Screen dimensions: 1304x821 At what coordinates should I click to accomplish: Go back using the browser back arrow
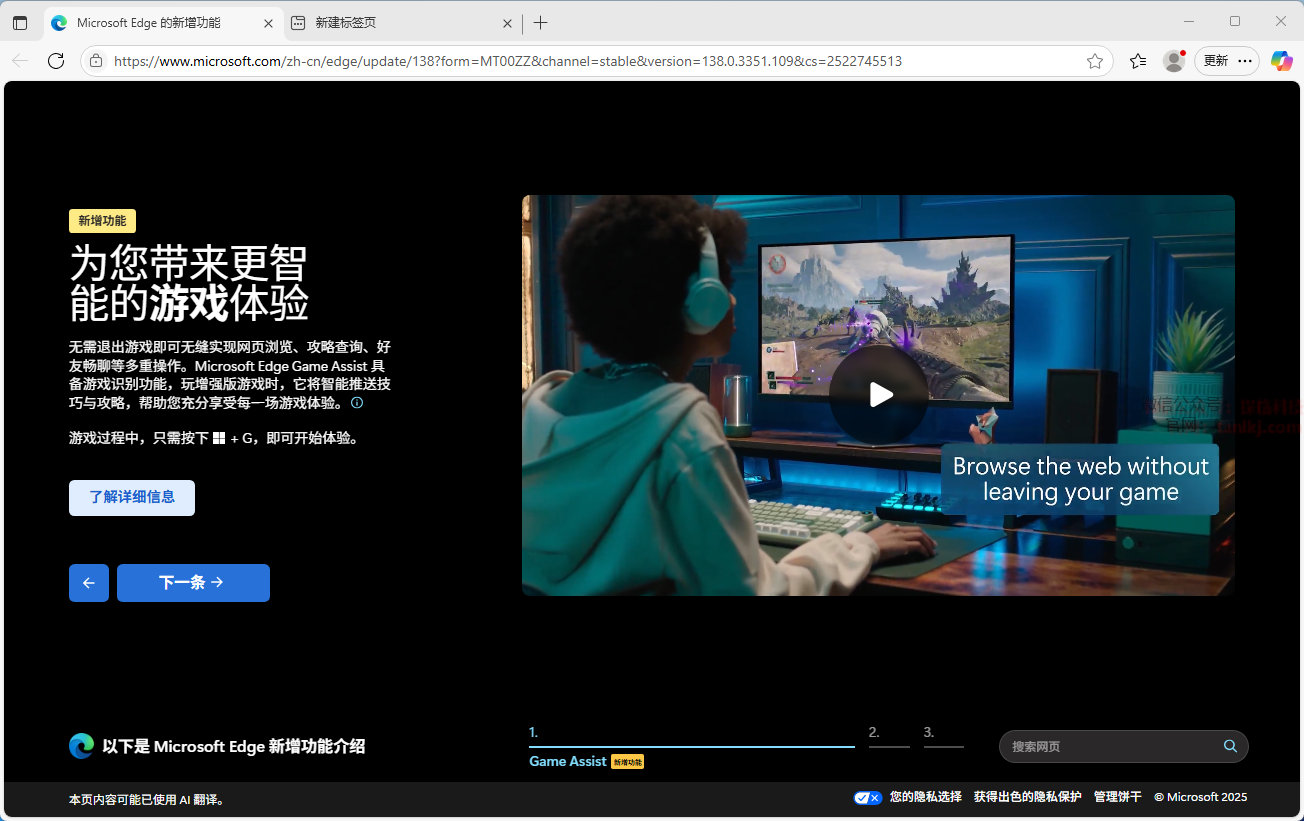point(20,61)
